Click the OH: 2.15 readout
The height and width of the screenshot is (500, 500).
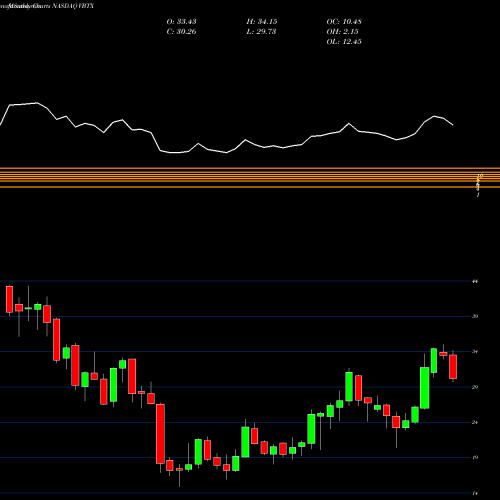pos(342,32)
